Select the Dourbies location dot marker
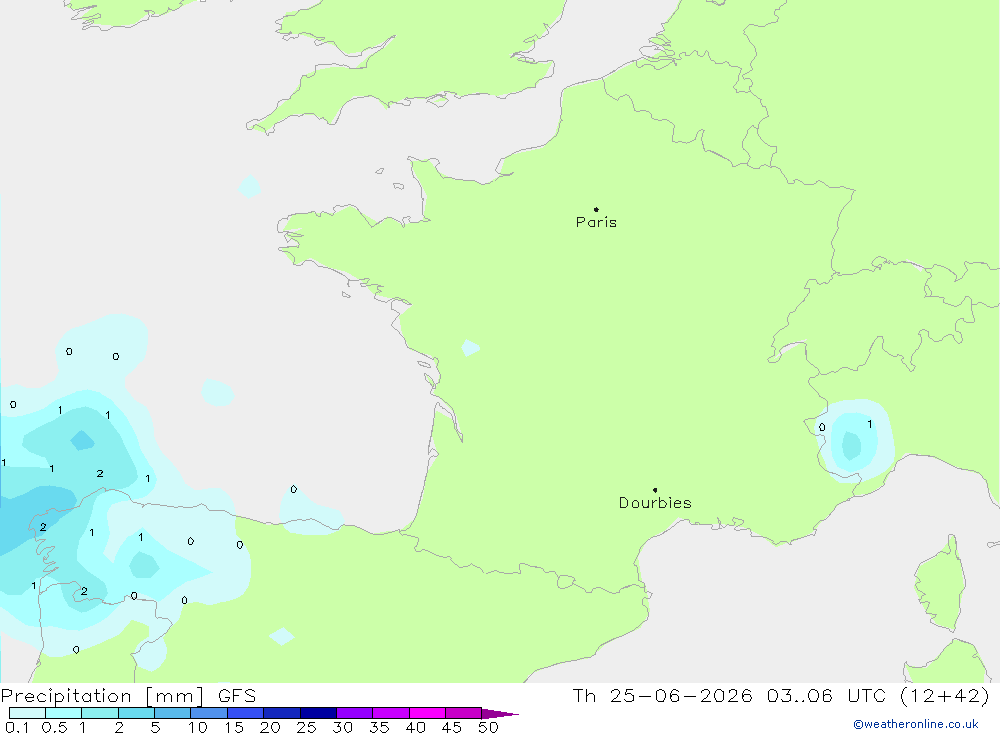 [x=655, y=490]
